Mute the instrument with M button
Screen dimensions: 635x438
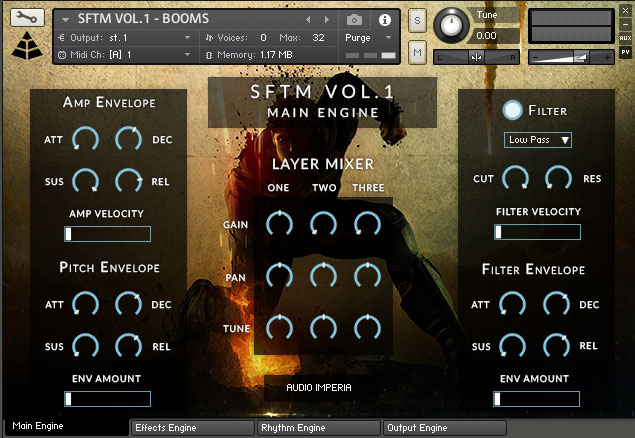417,50
